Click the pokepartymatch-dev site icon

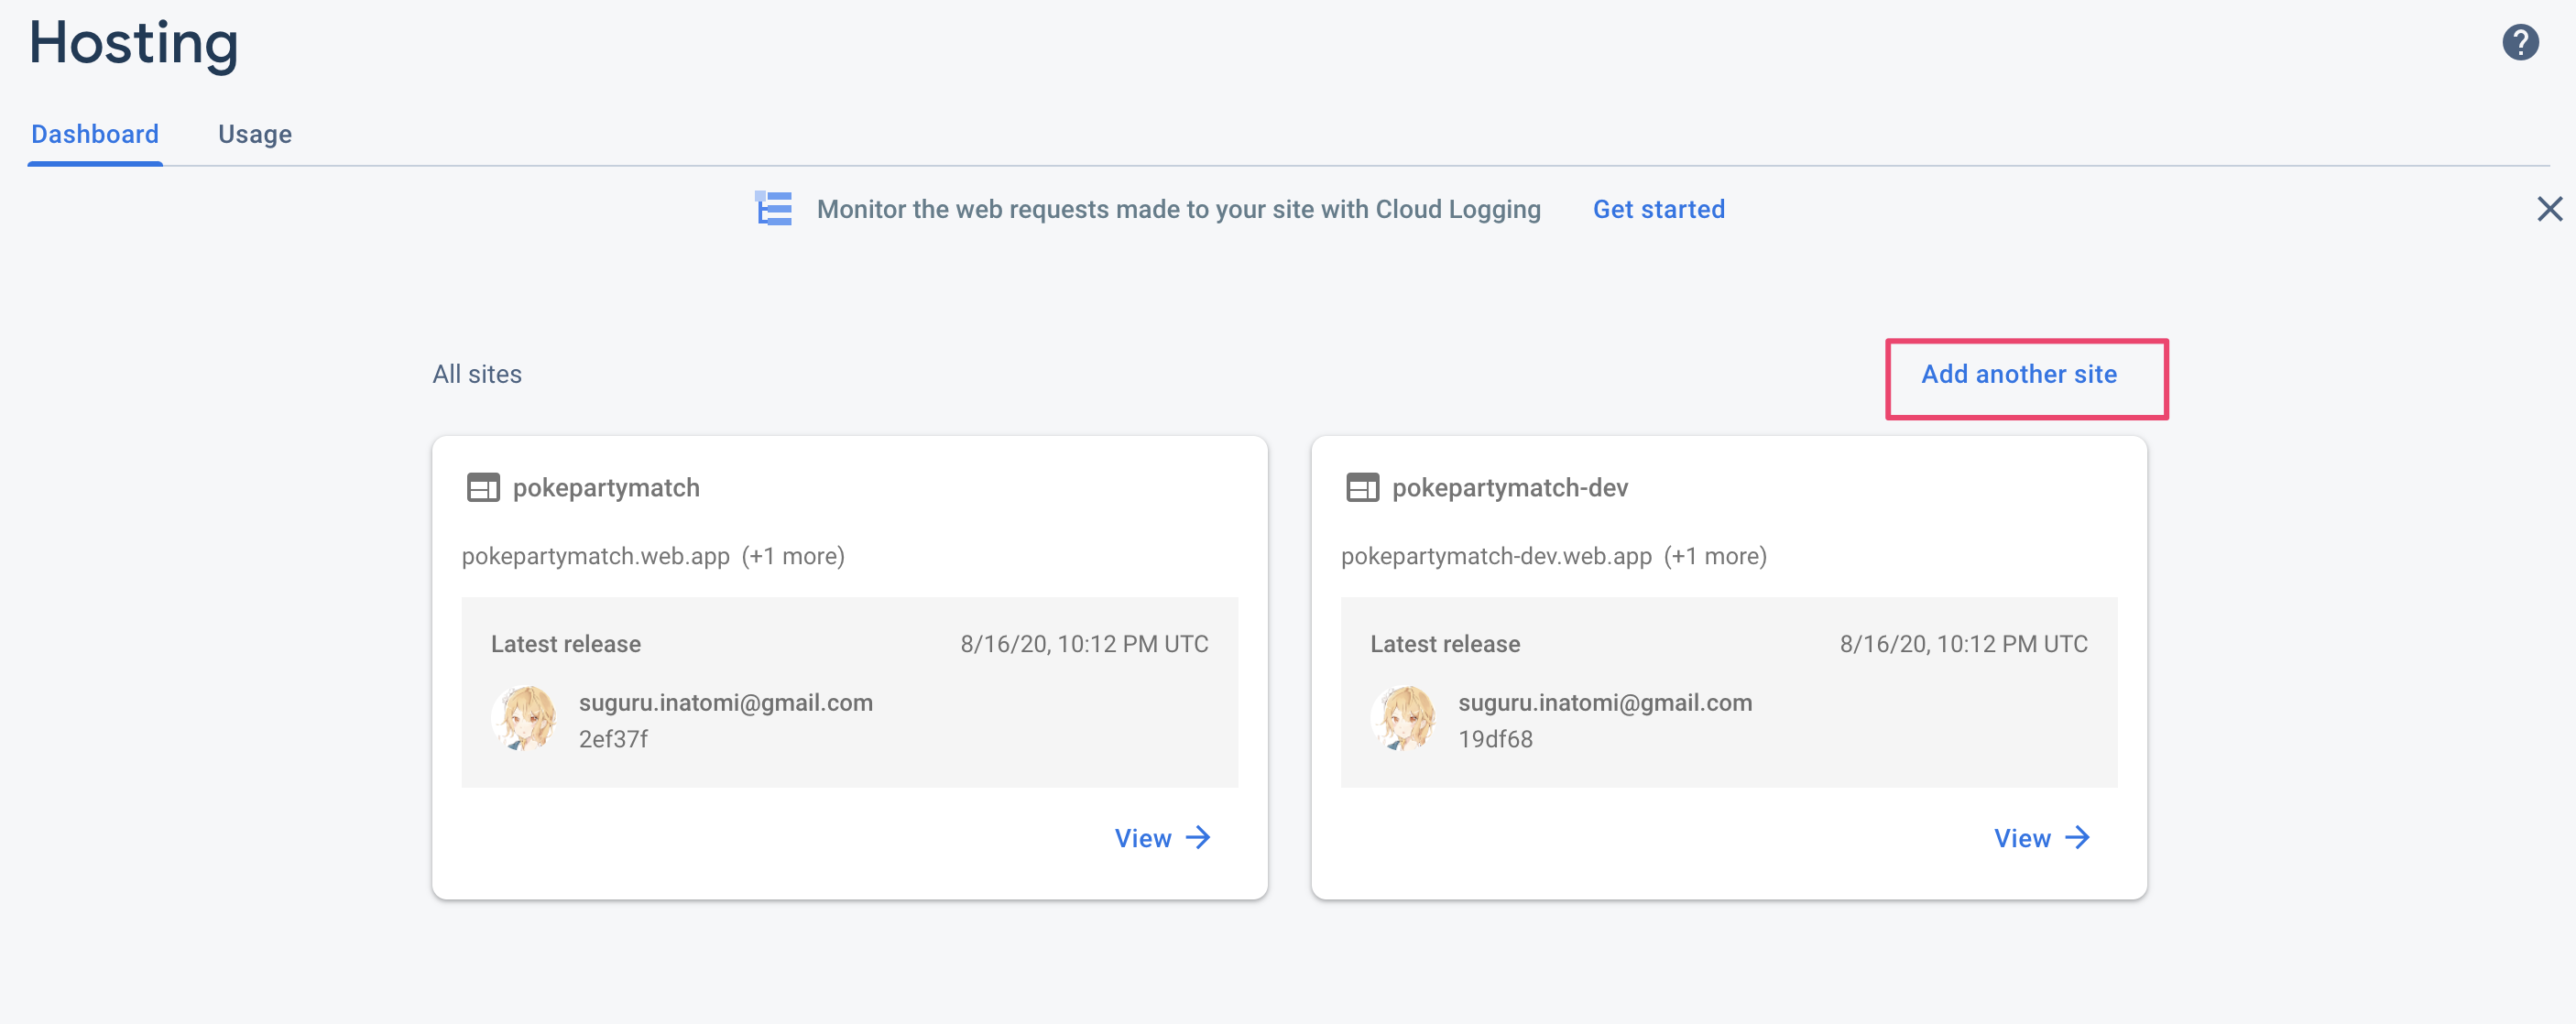[1362, 488]
